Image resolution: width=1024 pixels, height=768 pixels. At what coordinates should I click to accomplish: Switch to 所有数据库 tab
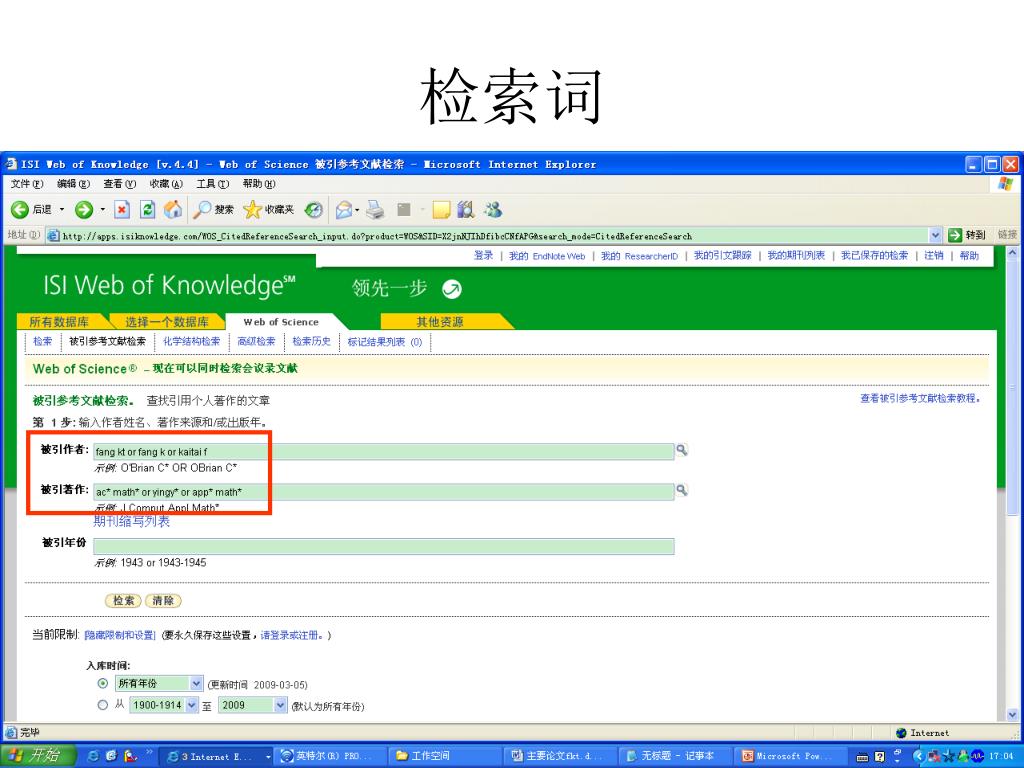[x=59, y=321]
